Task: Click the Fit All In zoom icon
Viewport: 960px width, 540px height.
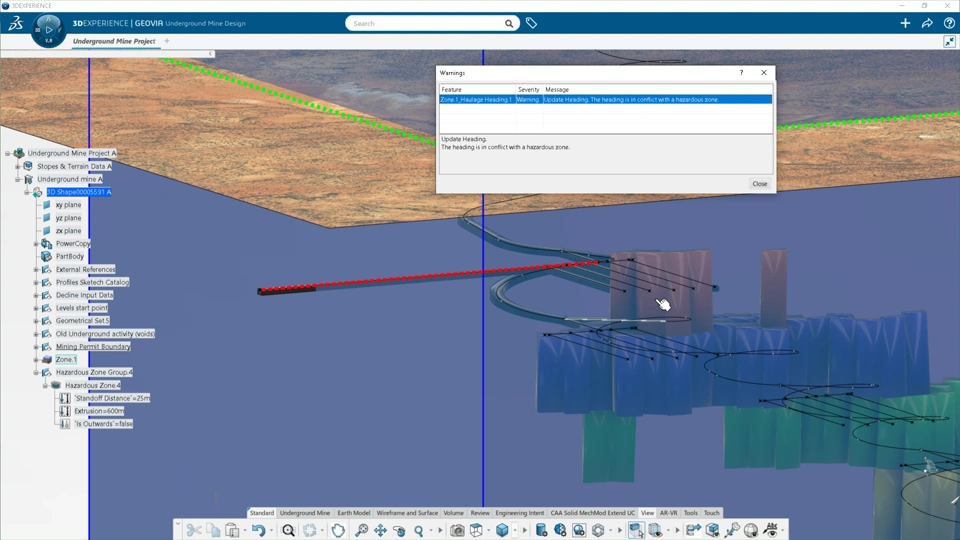Action: pos(361,530)
